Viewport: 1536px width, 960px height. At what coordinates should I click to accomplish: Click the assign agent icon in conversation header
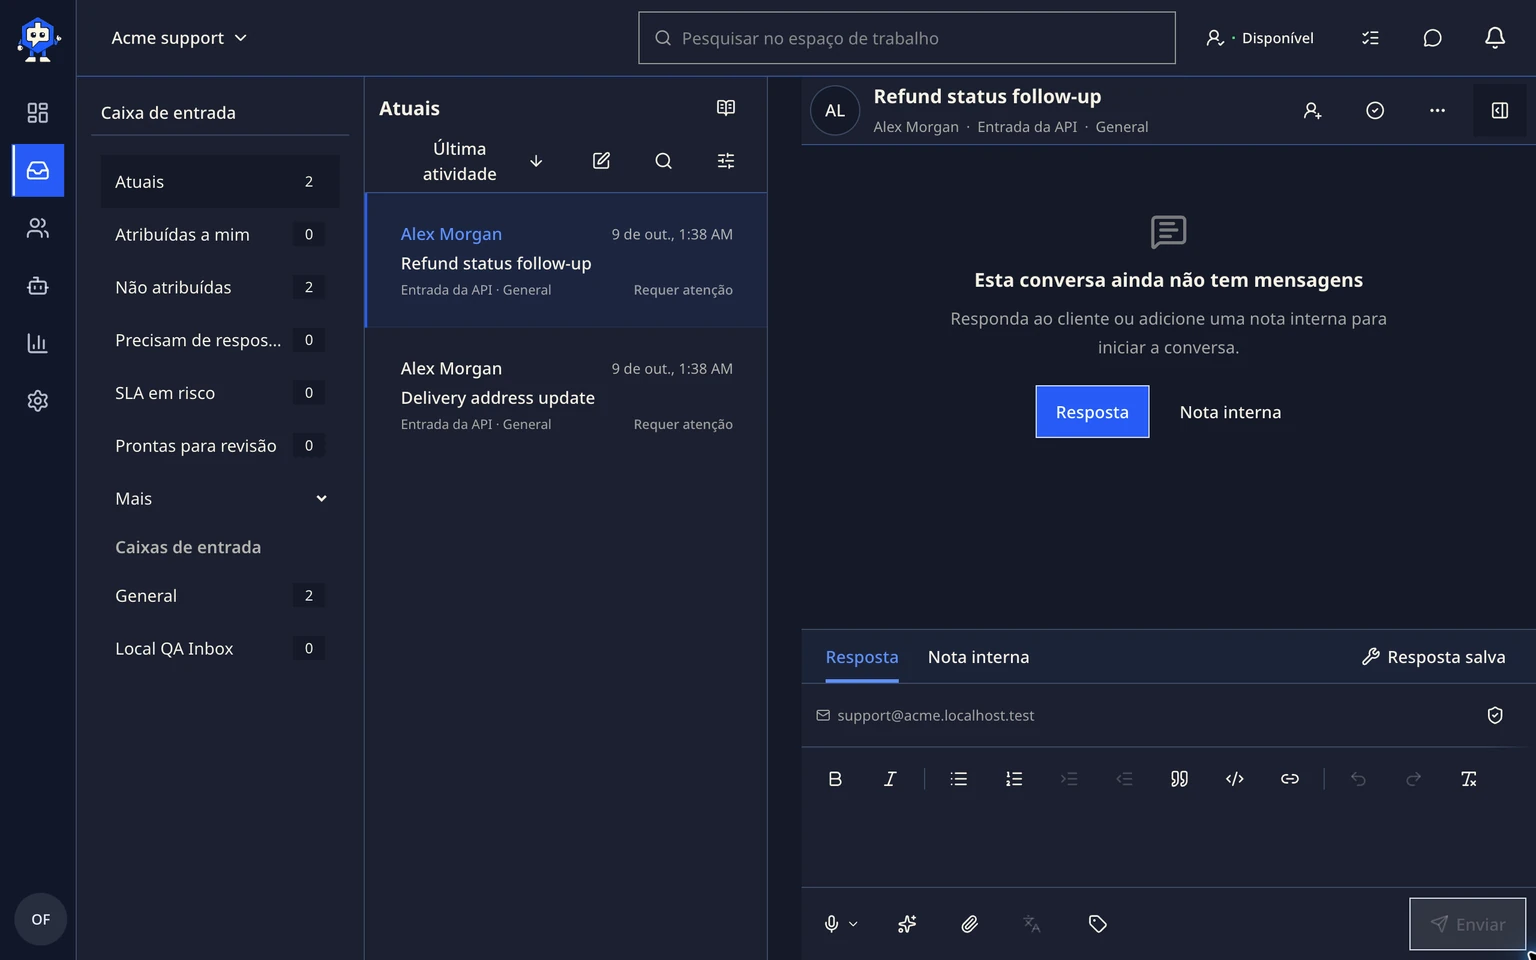pyautogui.click(x=1312, y=111)
